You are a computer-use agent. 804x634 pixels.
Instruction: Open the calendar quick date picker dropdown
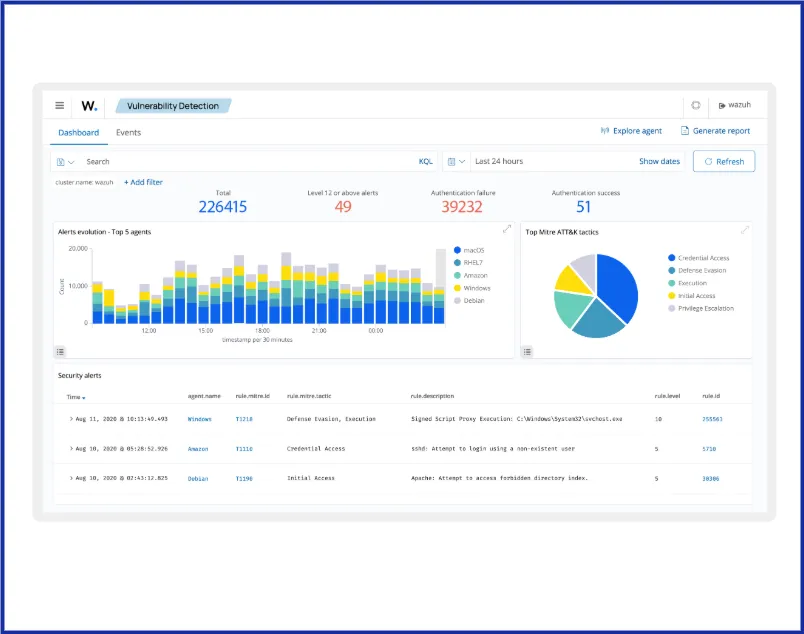coord(457,161)
